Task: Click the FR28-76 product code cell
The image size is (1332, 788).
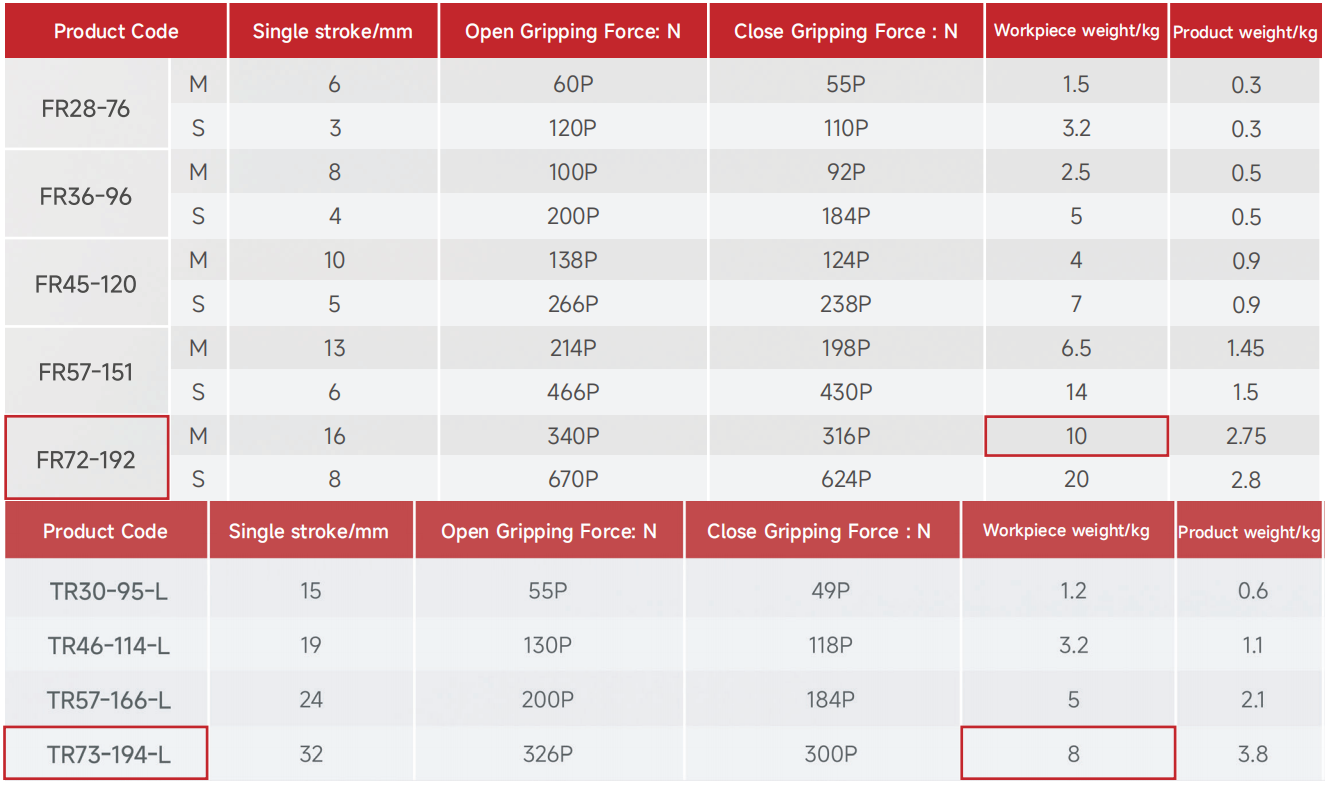Action: point(86,108)
